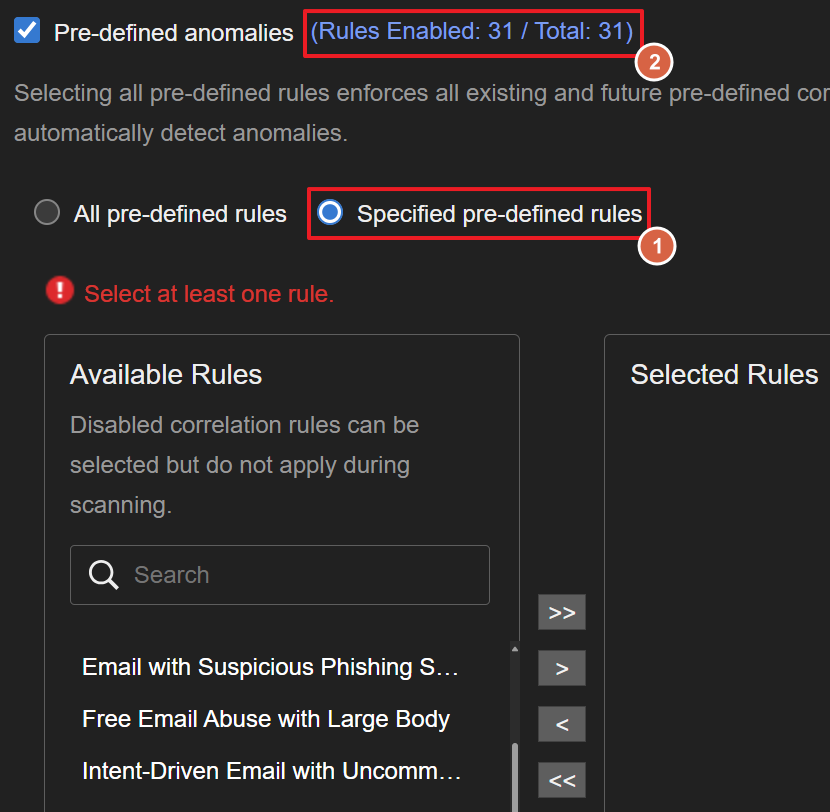This screenshot has height=812, width=830.
Task: Click the Selected Rules panel heading
Action: 724,375
